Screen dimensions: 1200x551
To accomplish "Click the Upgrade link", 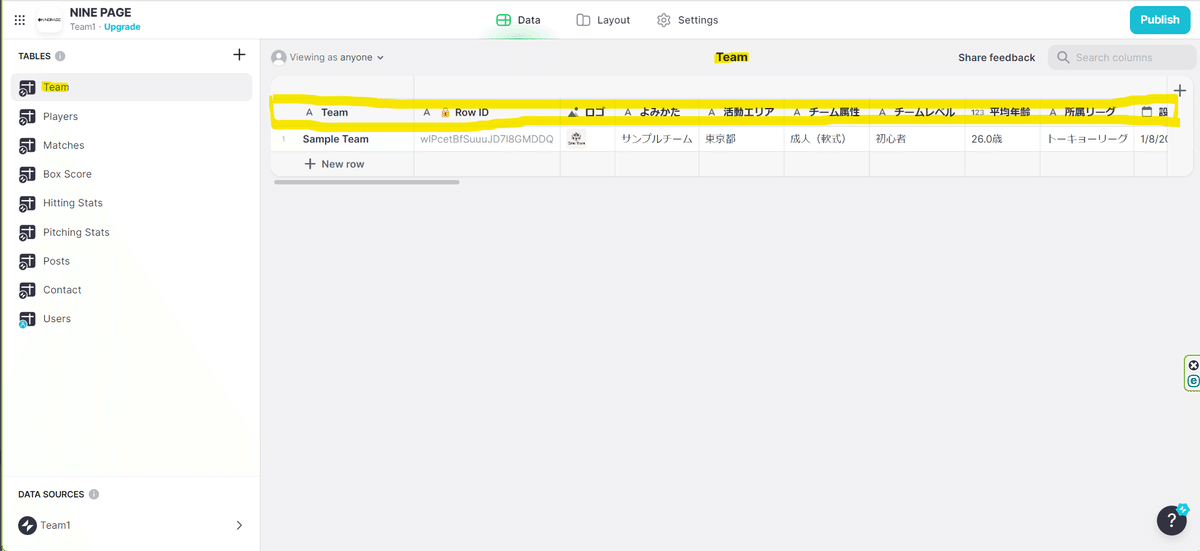I will (122, 27).
